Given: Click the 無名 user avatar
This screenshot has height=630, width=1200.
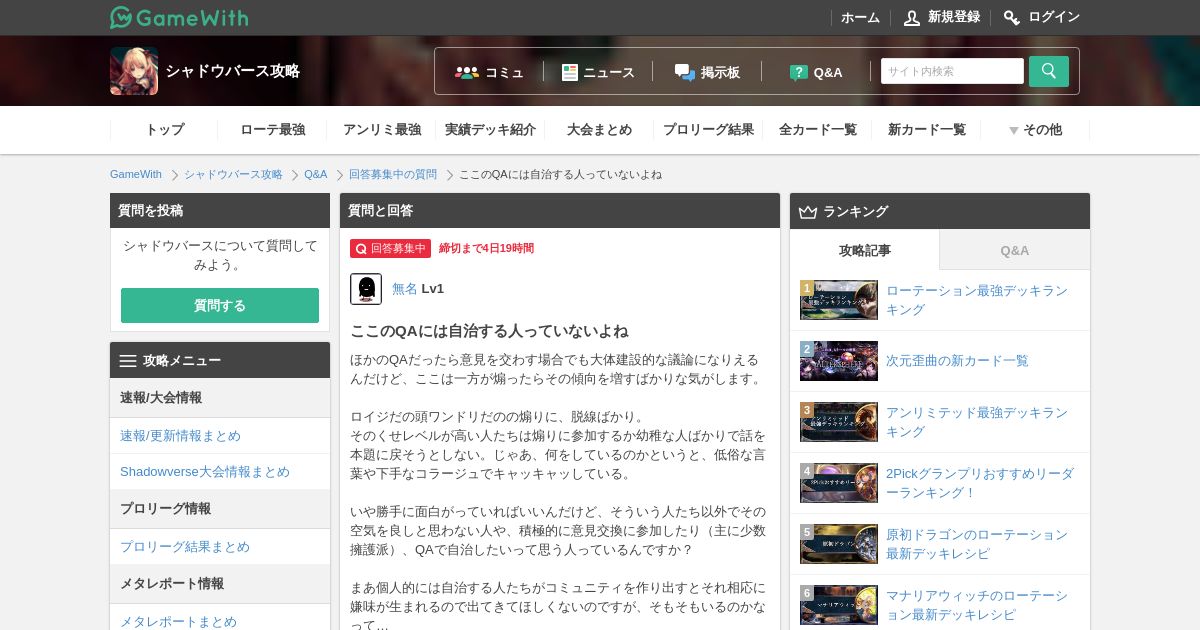Looking at the screenshot, I should [366, 289].
